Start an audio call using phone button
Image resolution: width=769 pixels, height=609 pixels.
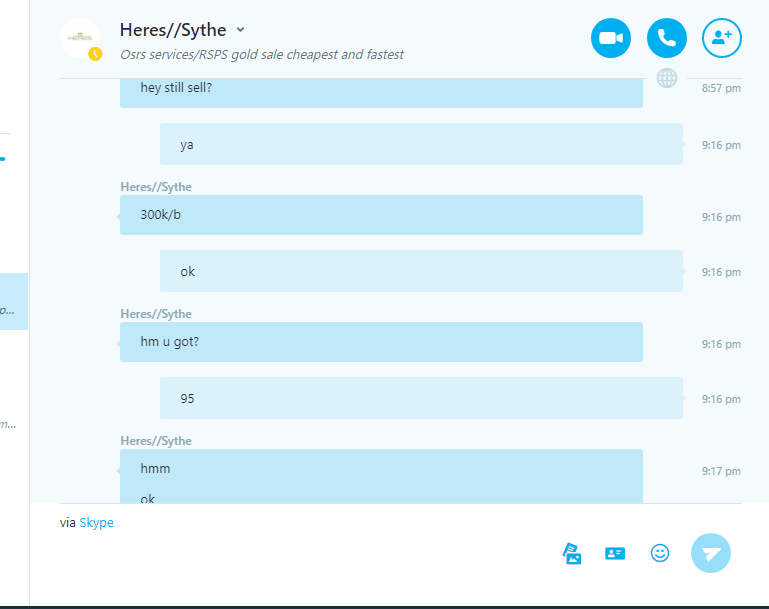pyautogui.click(x=666, y=38)
